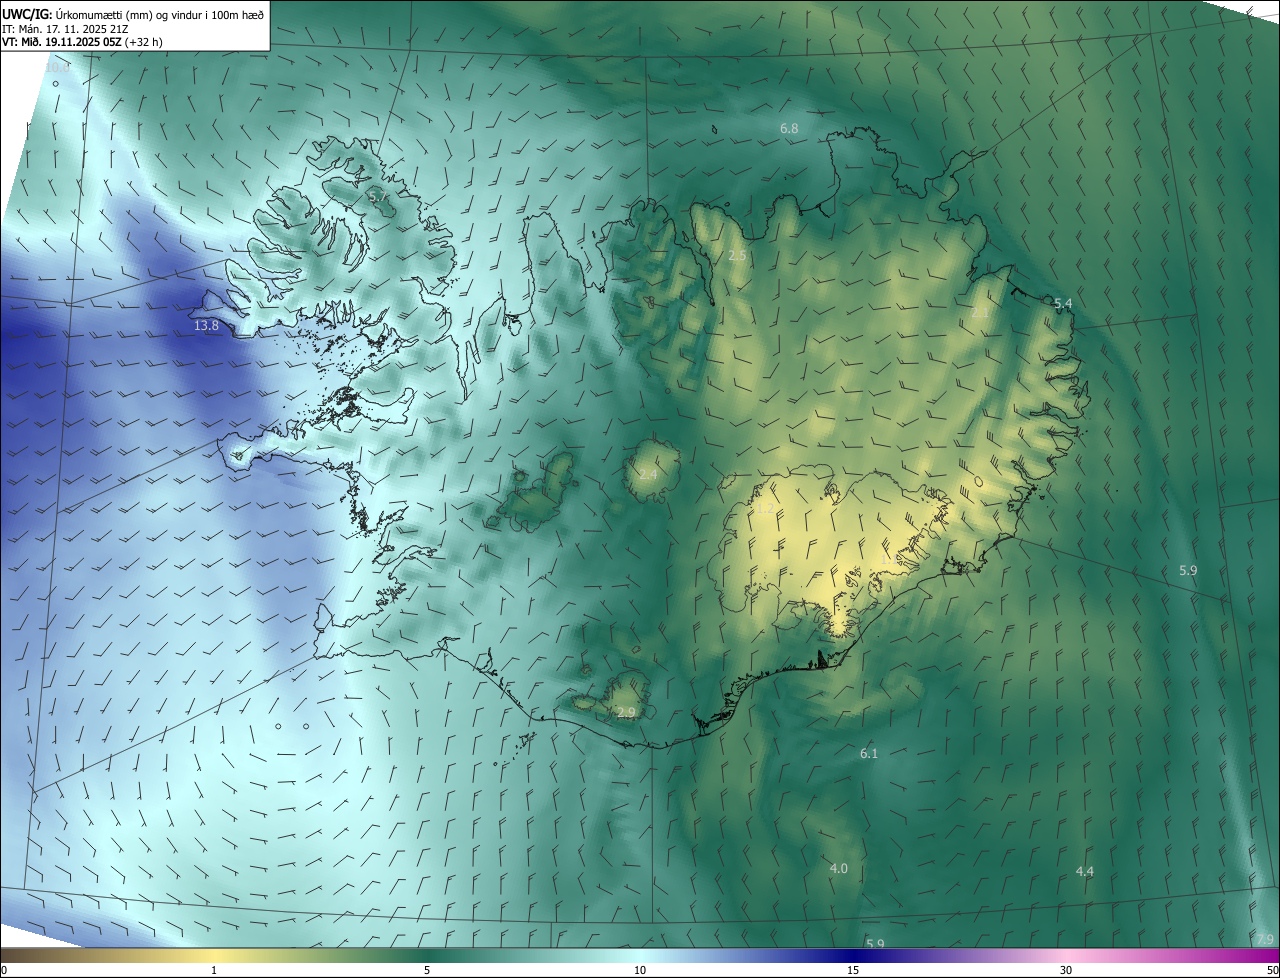Image resolution: width=1280 pixels, height=978 pixels.
Task: Click the '30' tick on the color scale
Action: tap(1066, 970)
